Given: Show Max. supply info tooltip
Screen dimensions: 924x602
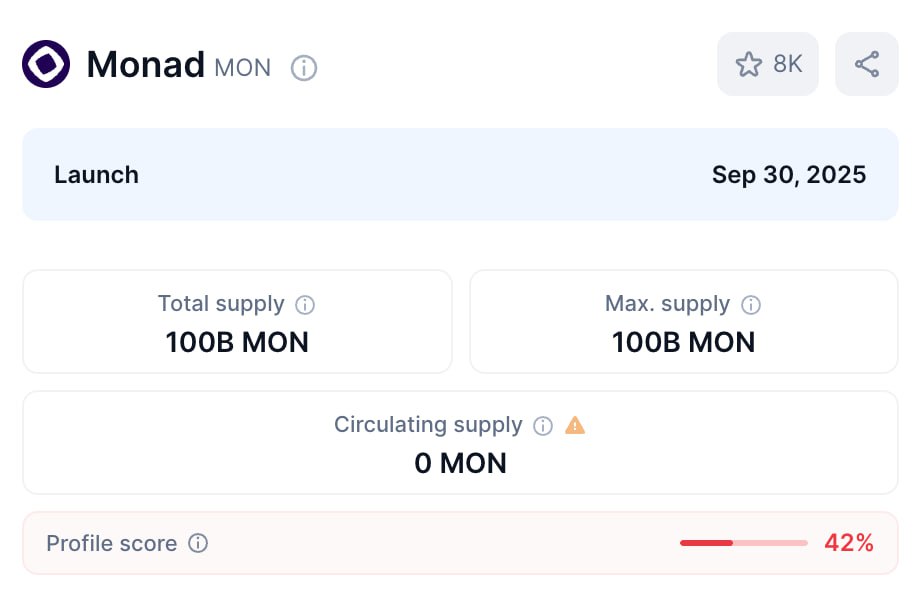Looking at the screenshot, I should click(x=751, y=305).
